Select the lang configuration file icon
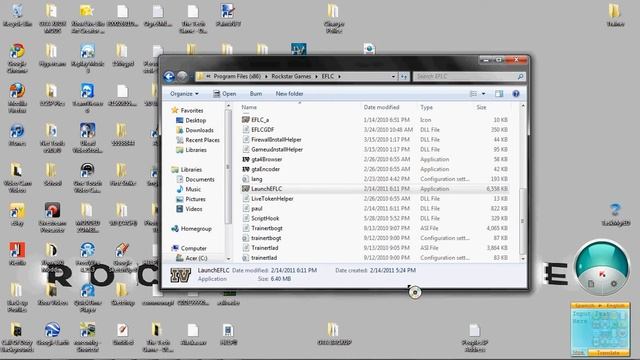This screenshot has height=360, width=640. click(x=246, y=179)
